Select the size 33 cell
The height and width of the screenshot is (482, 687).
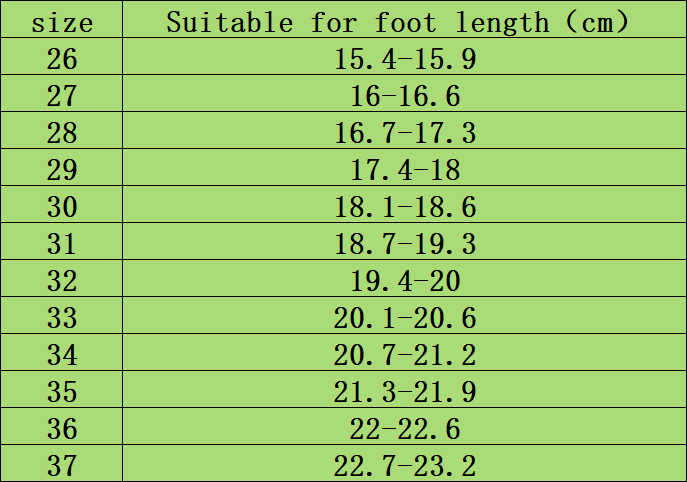[62, 318]
